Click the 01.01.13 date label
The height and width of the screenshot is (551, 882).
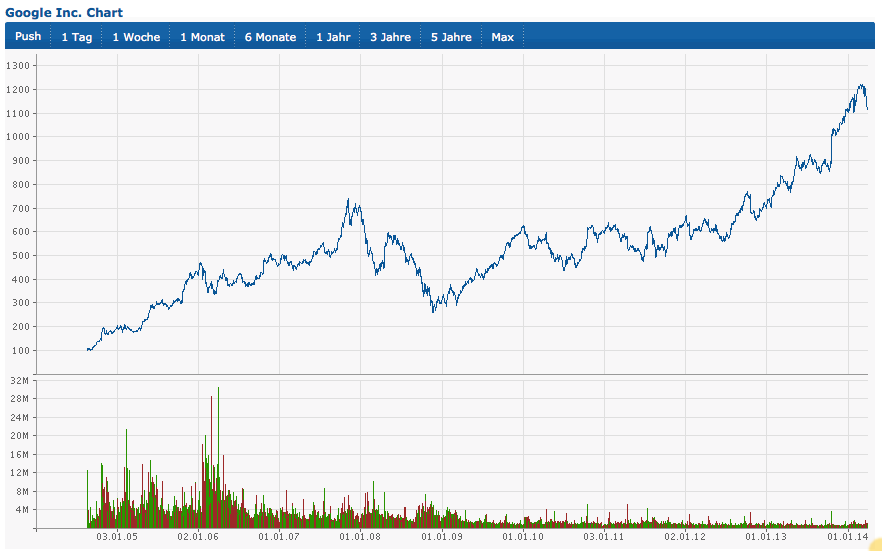point(766,536)
